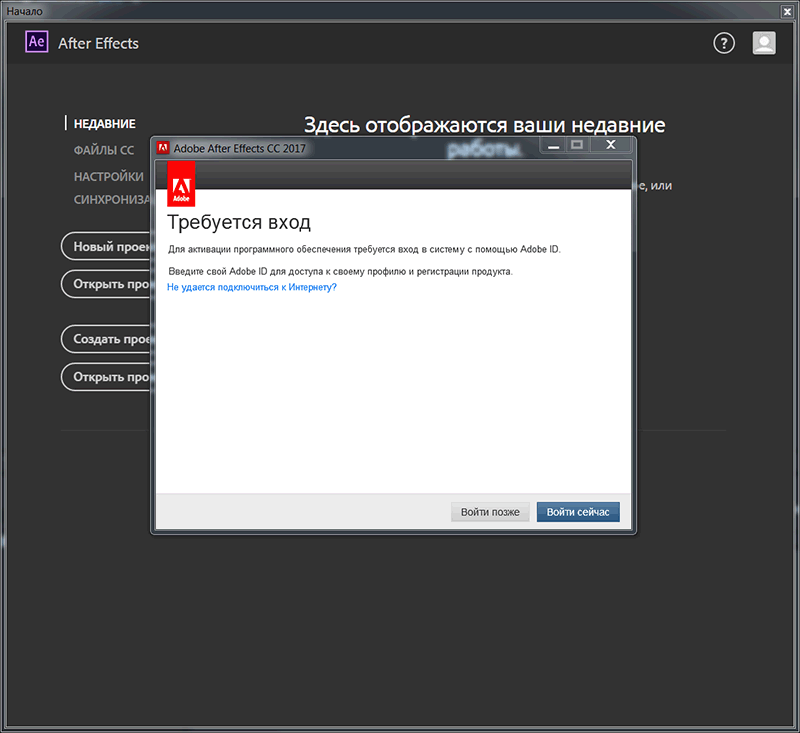Open the user profile avatar icon

coord(764,43)
